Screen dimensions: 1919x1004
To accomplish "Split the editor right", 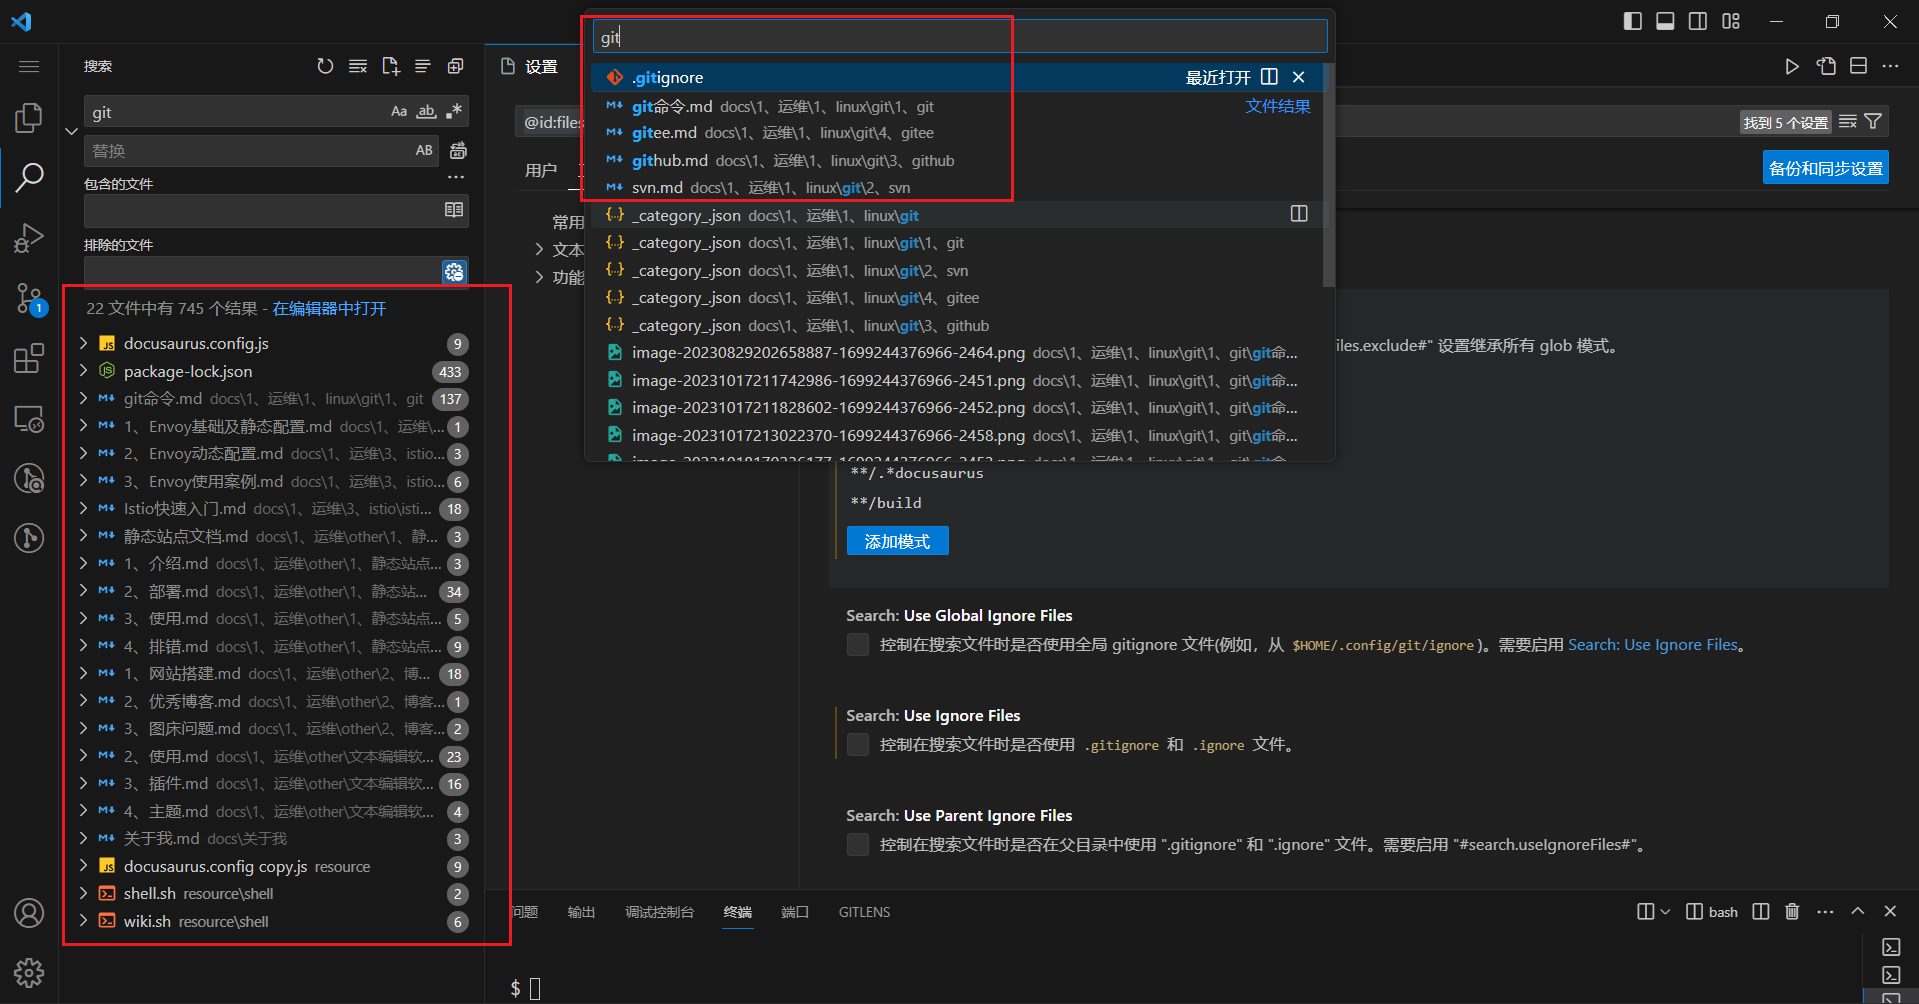I will (1858, 66).
